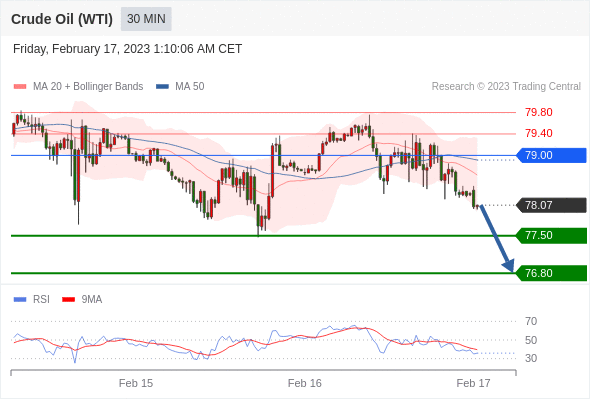Click the 79.80 red resistance label

coord(538,112)
